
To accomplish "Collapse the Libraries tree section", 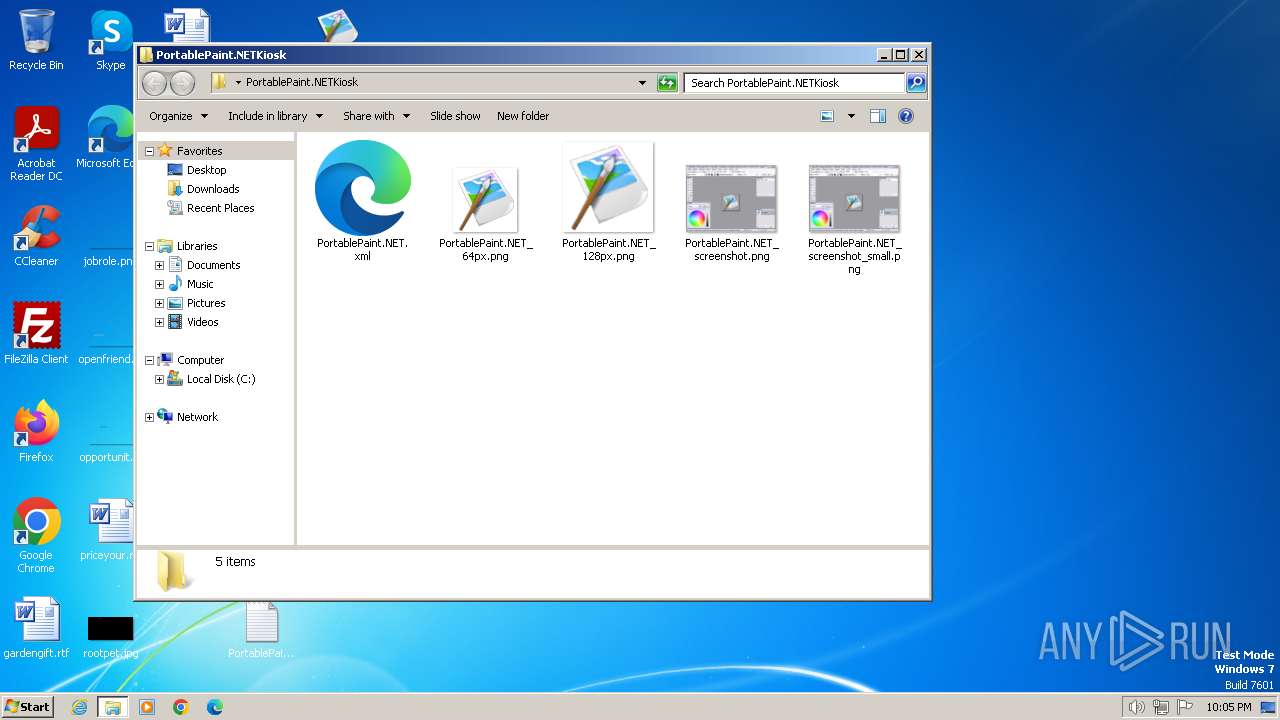I will [x=150, y=246].
